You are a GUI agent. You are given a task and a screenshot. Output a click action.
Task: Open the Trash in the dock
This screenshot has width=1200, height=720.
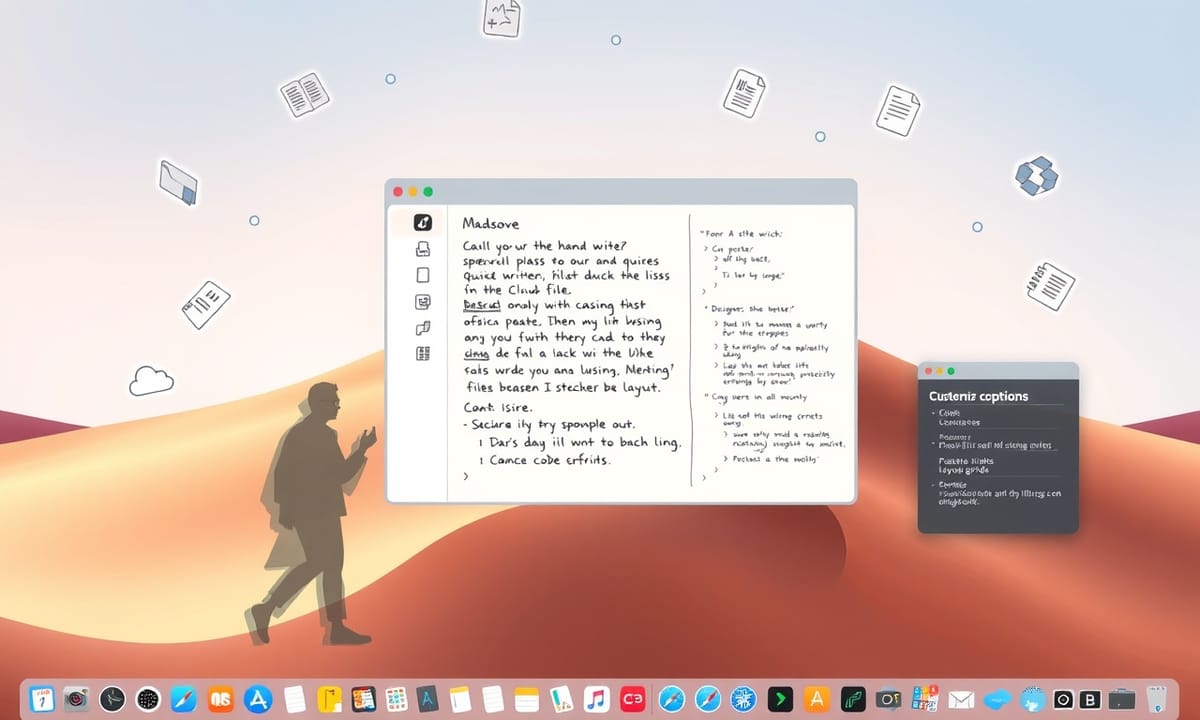click(1158, 698)
